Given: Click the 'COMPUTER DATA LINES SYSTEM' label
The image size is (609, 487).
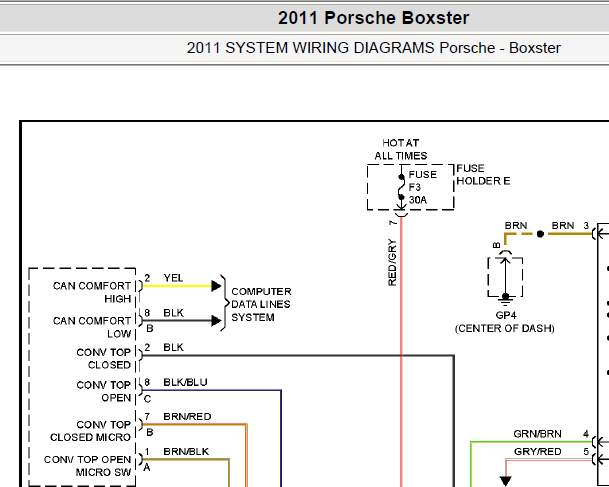Looking at the screenshot, I should point(261,304).
